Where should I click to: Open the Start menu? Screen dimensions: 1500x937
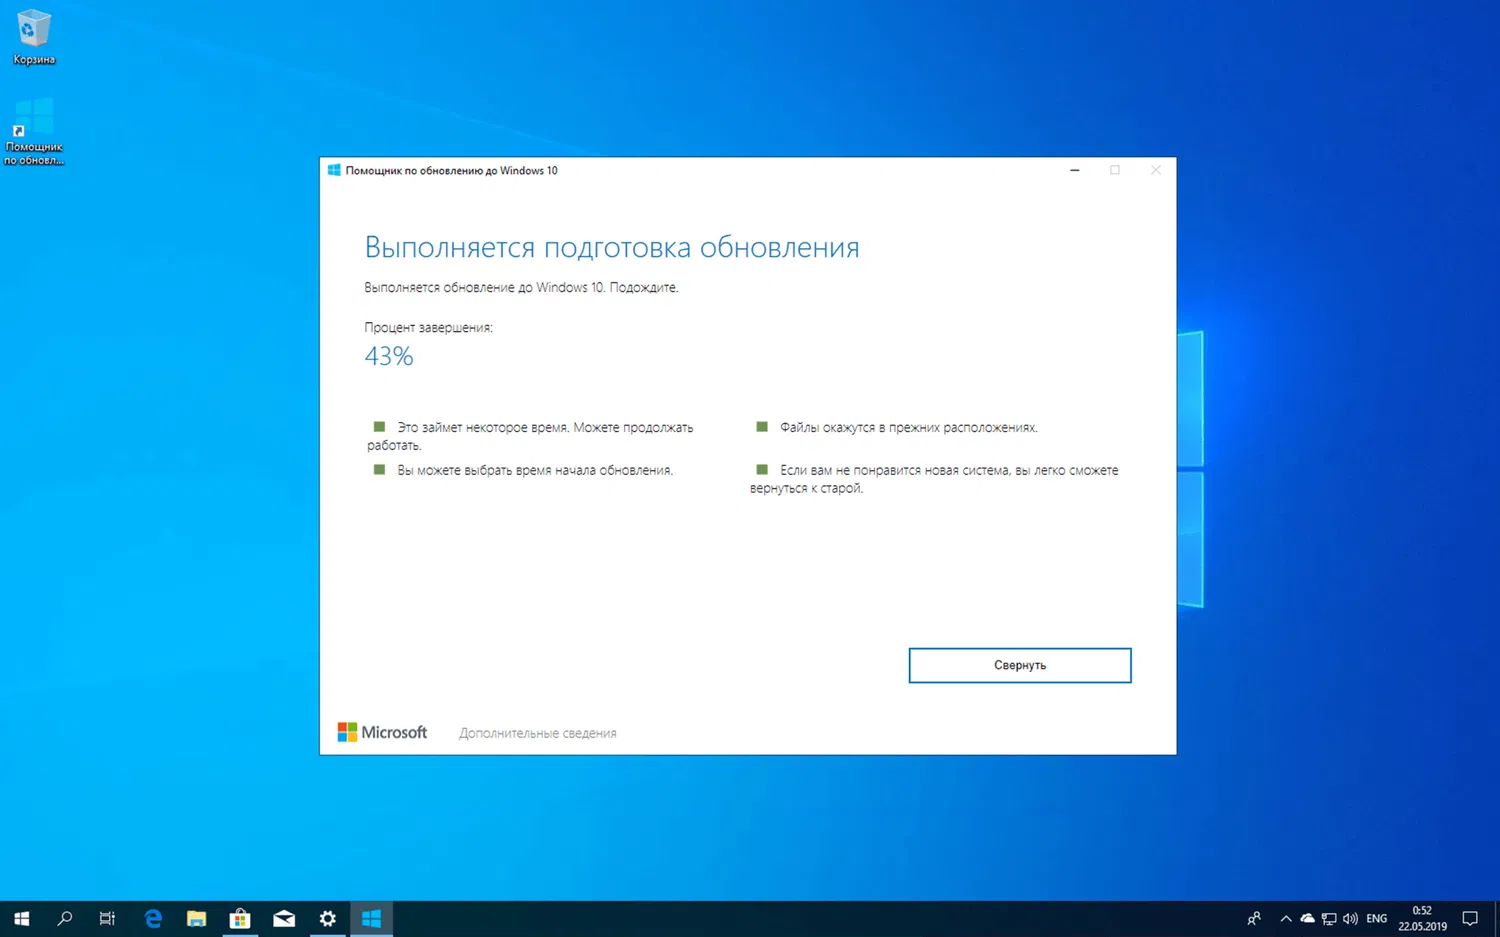coord(21,918)
